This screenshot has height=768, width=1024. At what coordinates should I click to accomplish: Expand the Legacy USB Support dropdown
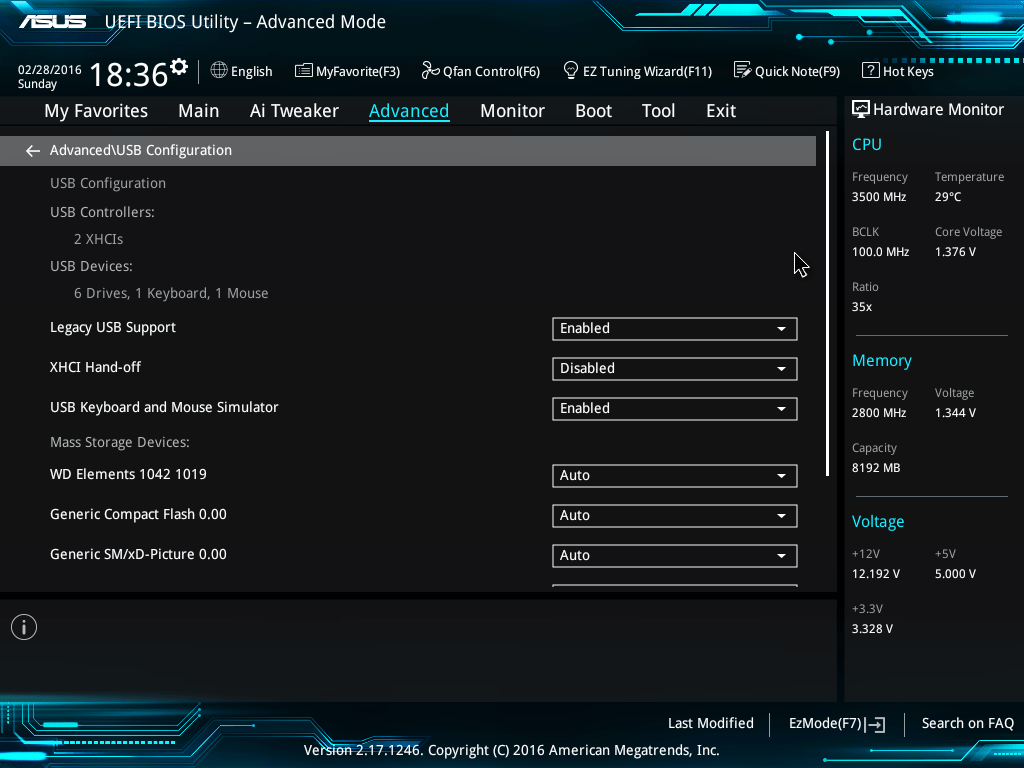pyautogui.click(x=674, y=328)
